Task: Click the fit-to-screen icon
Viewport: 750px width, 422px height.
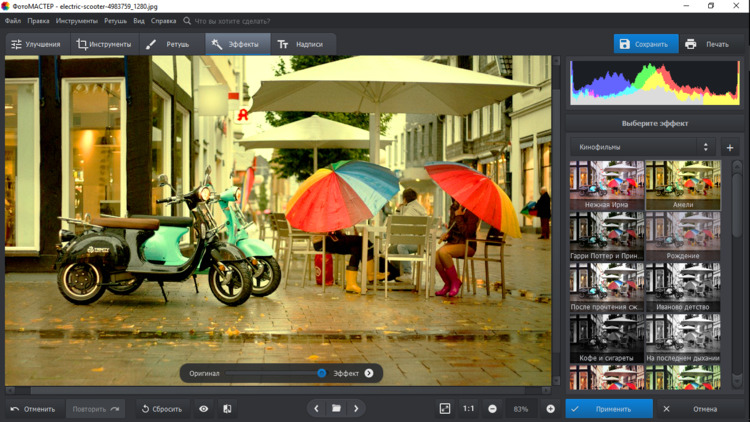Action: [x=445, y=409]
